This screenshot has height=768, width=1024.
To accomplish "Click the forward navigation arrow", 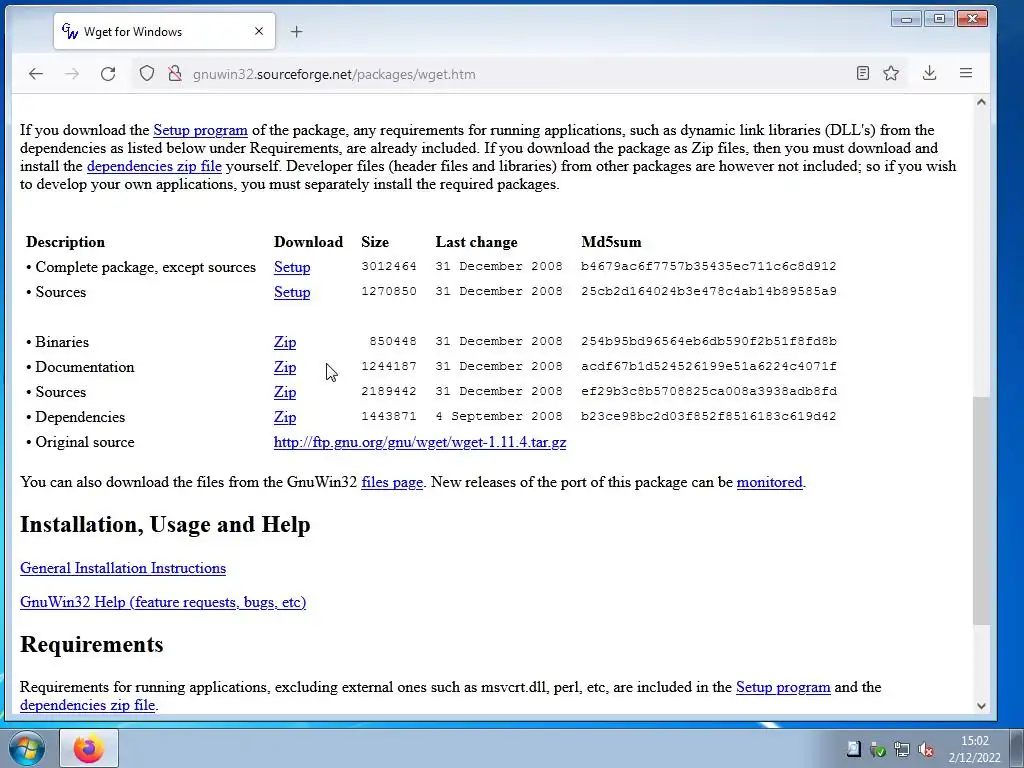I will click(72, 74).
